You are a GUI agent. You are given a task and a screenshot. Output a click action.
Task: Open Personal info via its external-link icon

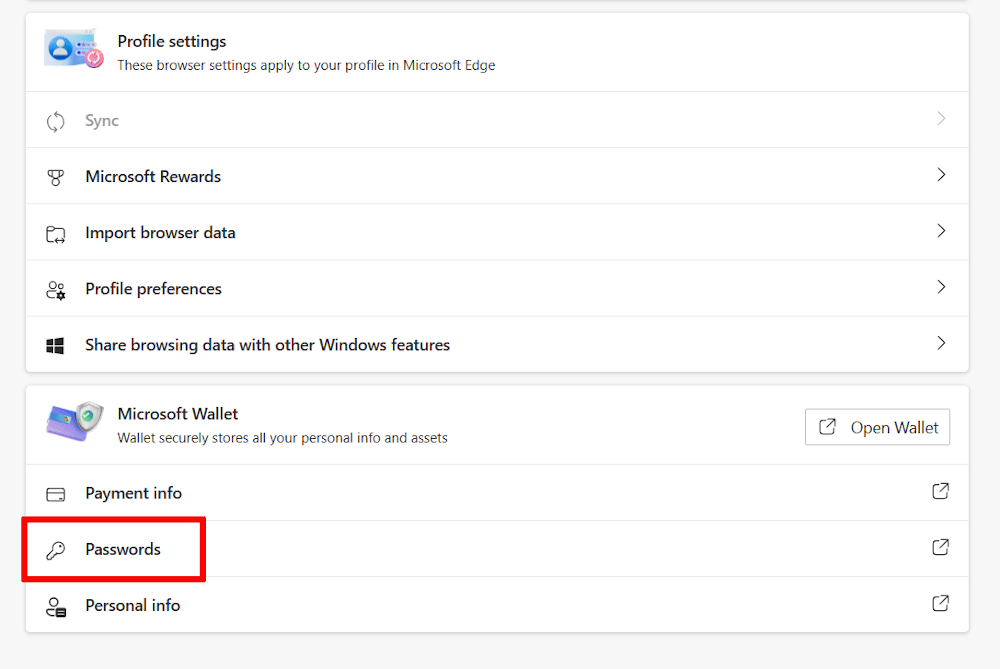(941, 603)
